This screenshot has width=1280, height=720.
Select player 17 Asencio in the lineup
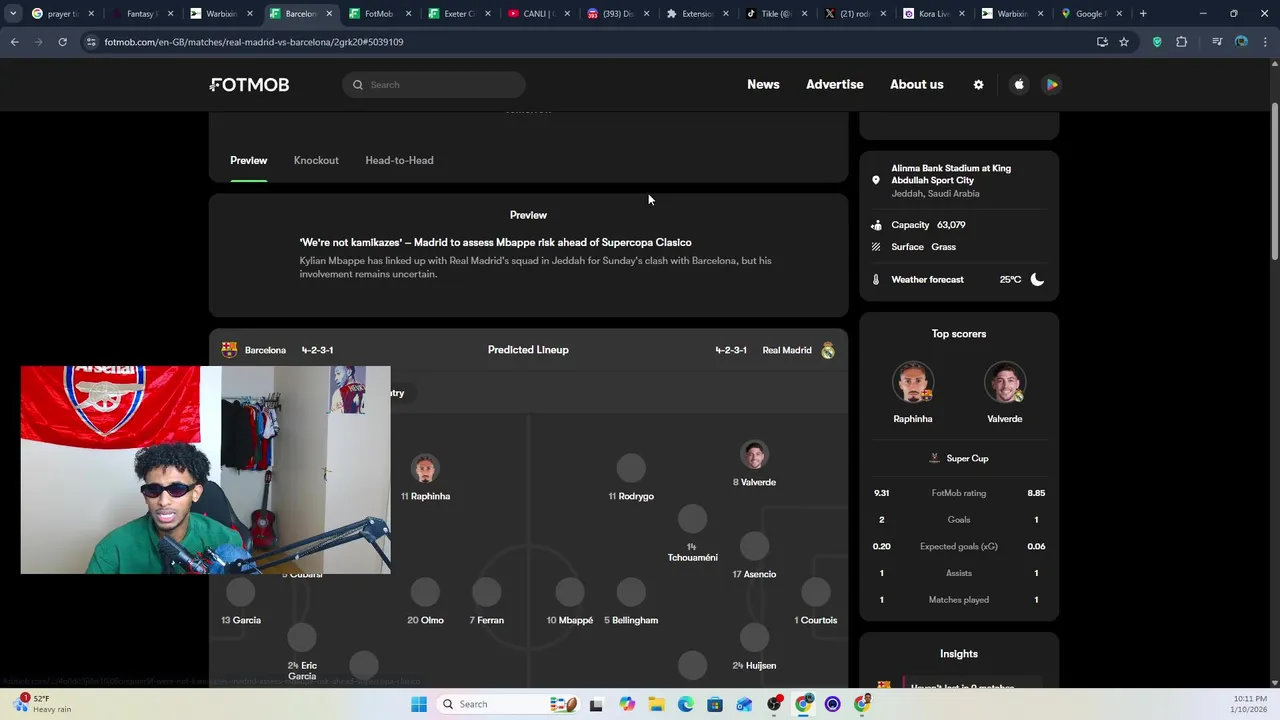754,556
